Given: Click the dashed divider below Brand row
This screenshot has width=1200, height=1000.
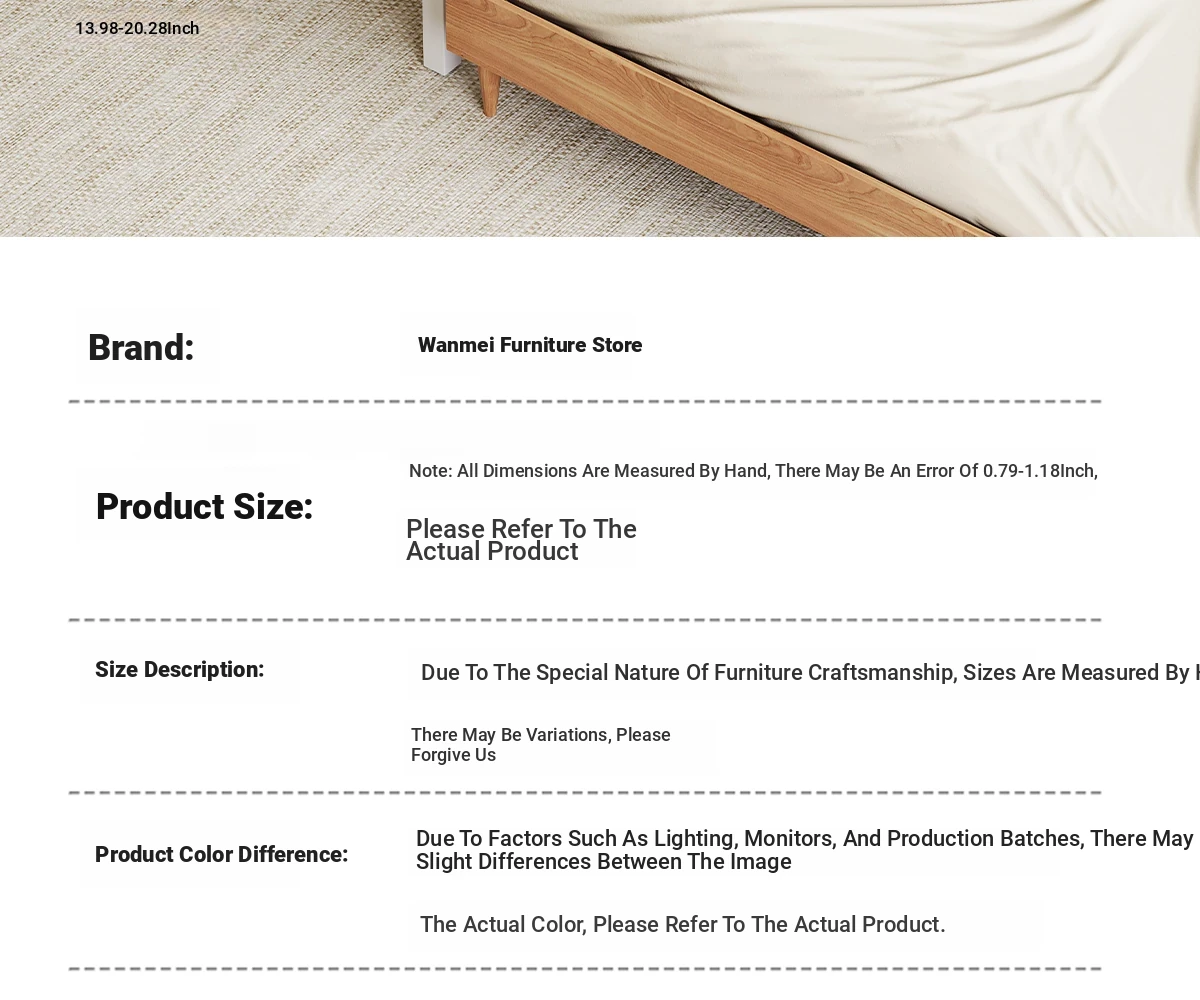Looking at the screenshot, I should [x=585, y=401].
